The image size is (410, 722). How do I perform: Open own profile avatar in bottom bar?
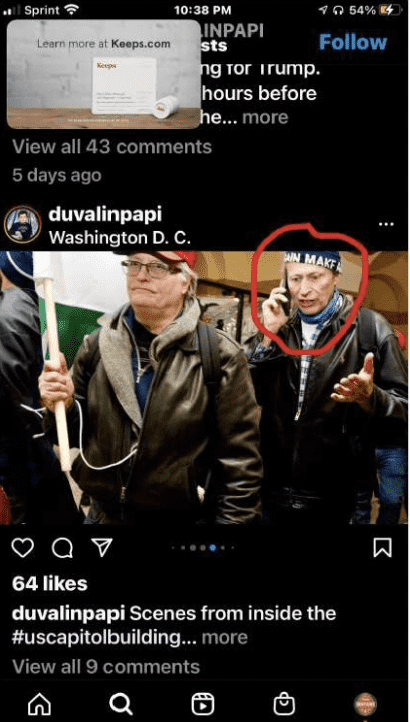pos(365,705)
